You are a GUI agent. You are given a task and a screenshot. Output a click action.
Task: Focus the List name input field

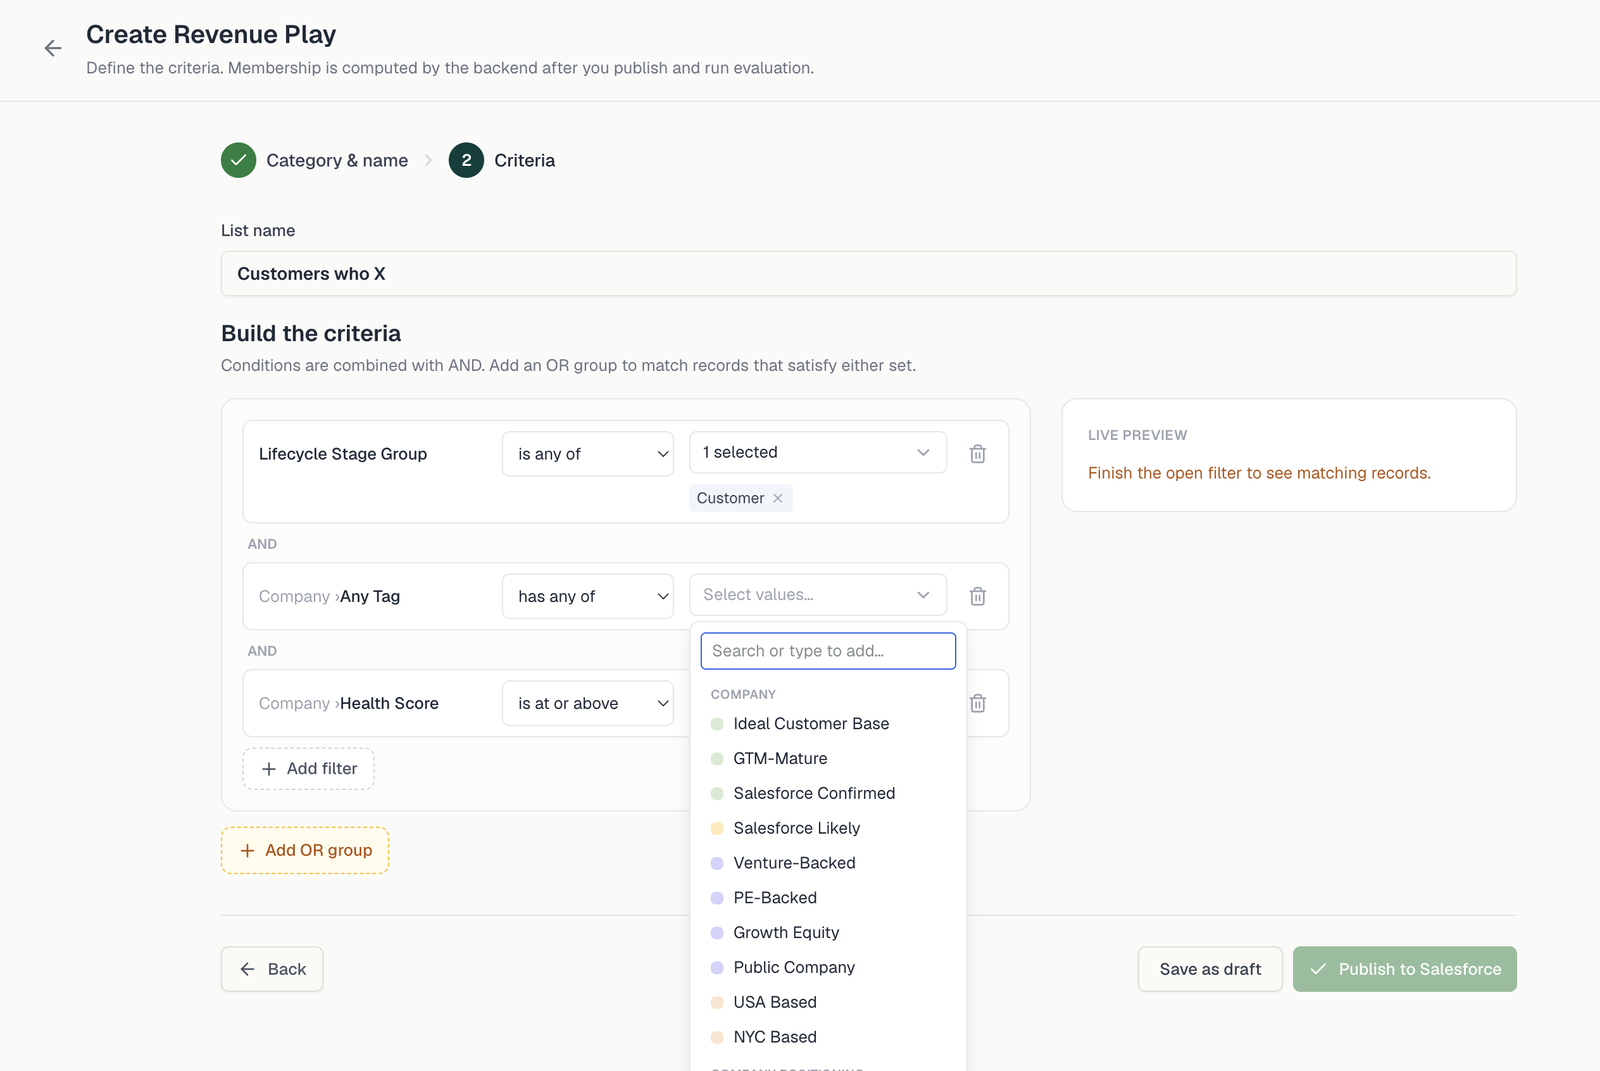tap(869, 274)
